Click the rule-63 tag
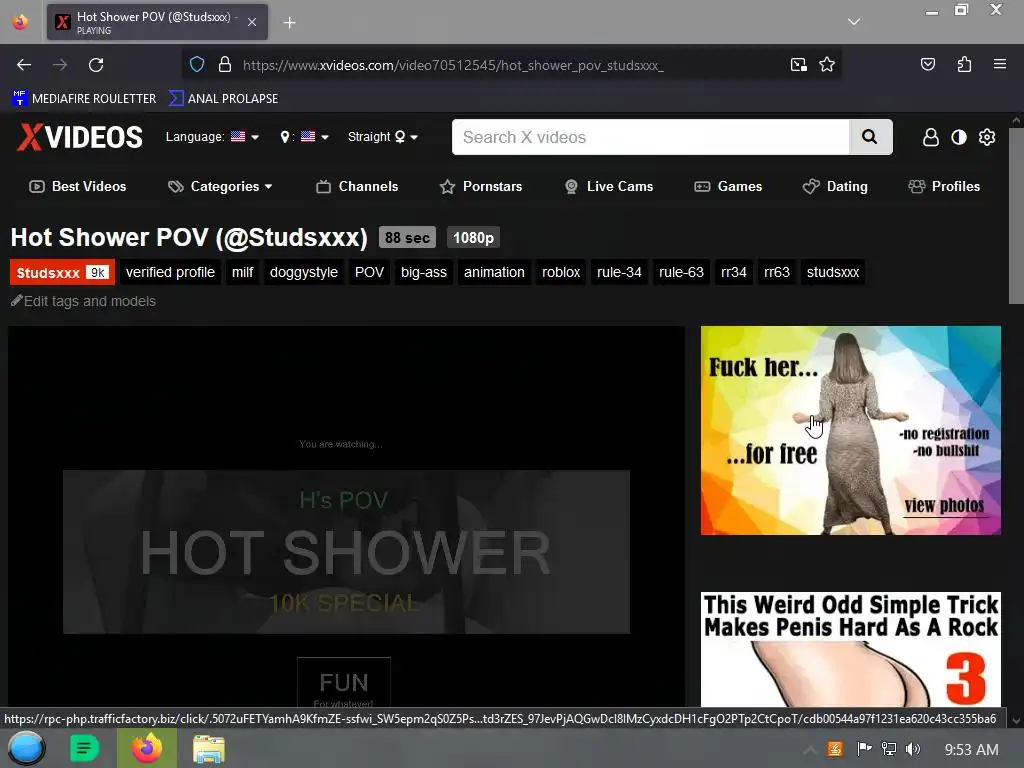The width and height of the screenshot is (1024, 768). coord(681,272)
